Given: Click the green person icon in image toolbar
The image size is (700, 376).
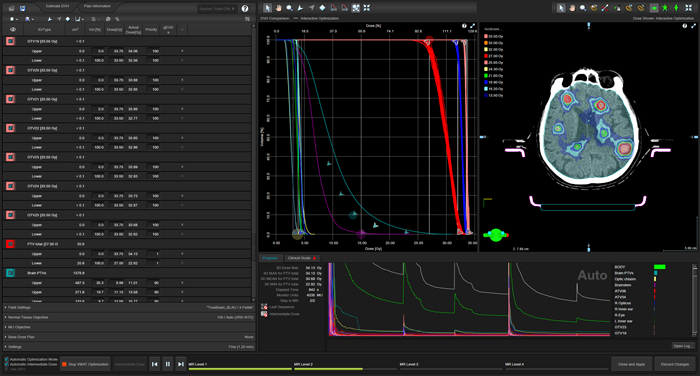Looking at the screenshot, I should pyautogui.click(x=676, y=8).
